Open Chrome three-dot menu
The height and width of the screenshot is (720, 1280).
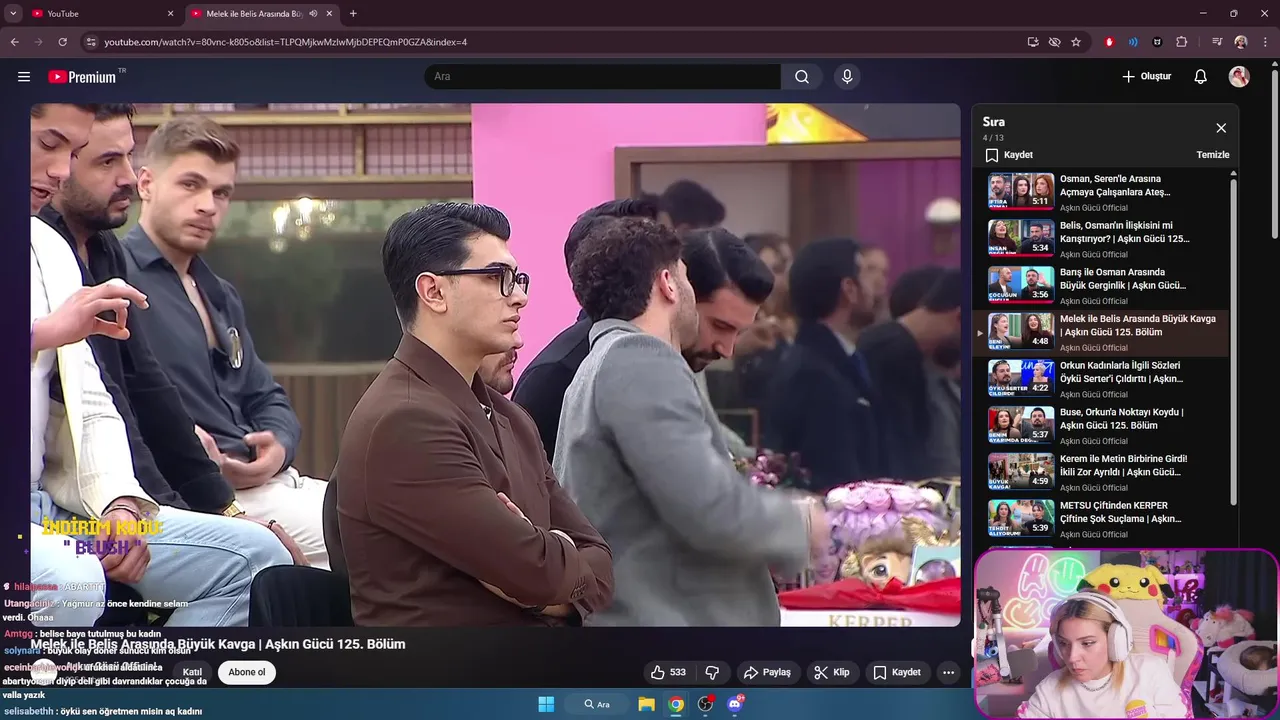(1265, 42)
